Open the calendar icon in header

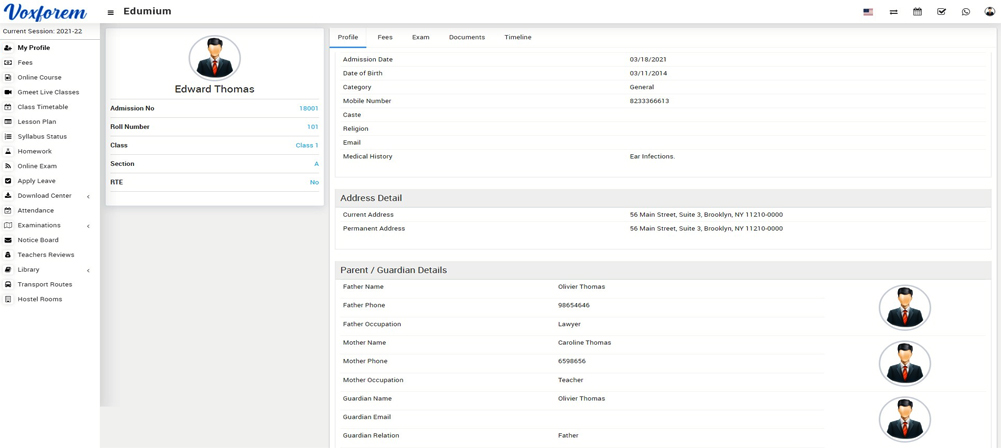[917, 12]
